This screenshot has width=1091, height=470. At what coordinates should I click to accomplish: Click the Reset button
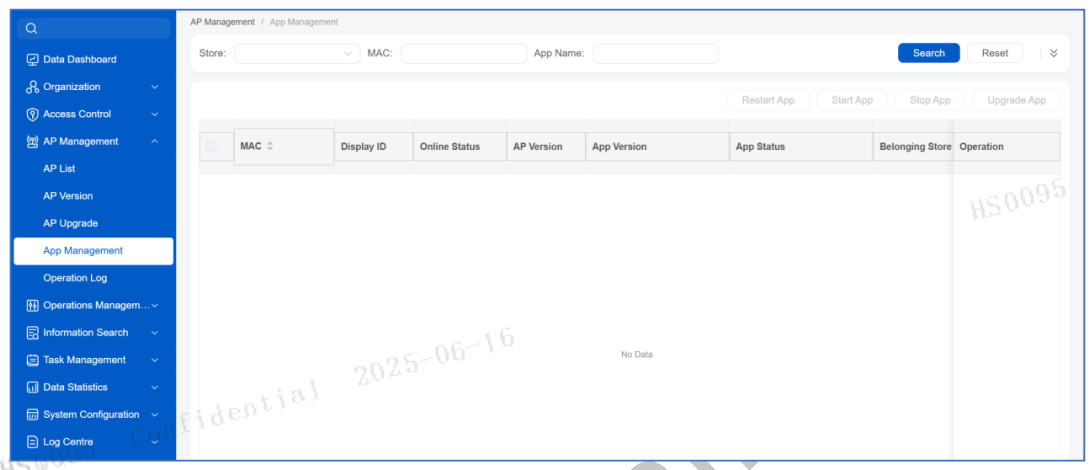pos(995,53)
